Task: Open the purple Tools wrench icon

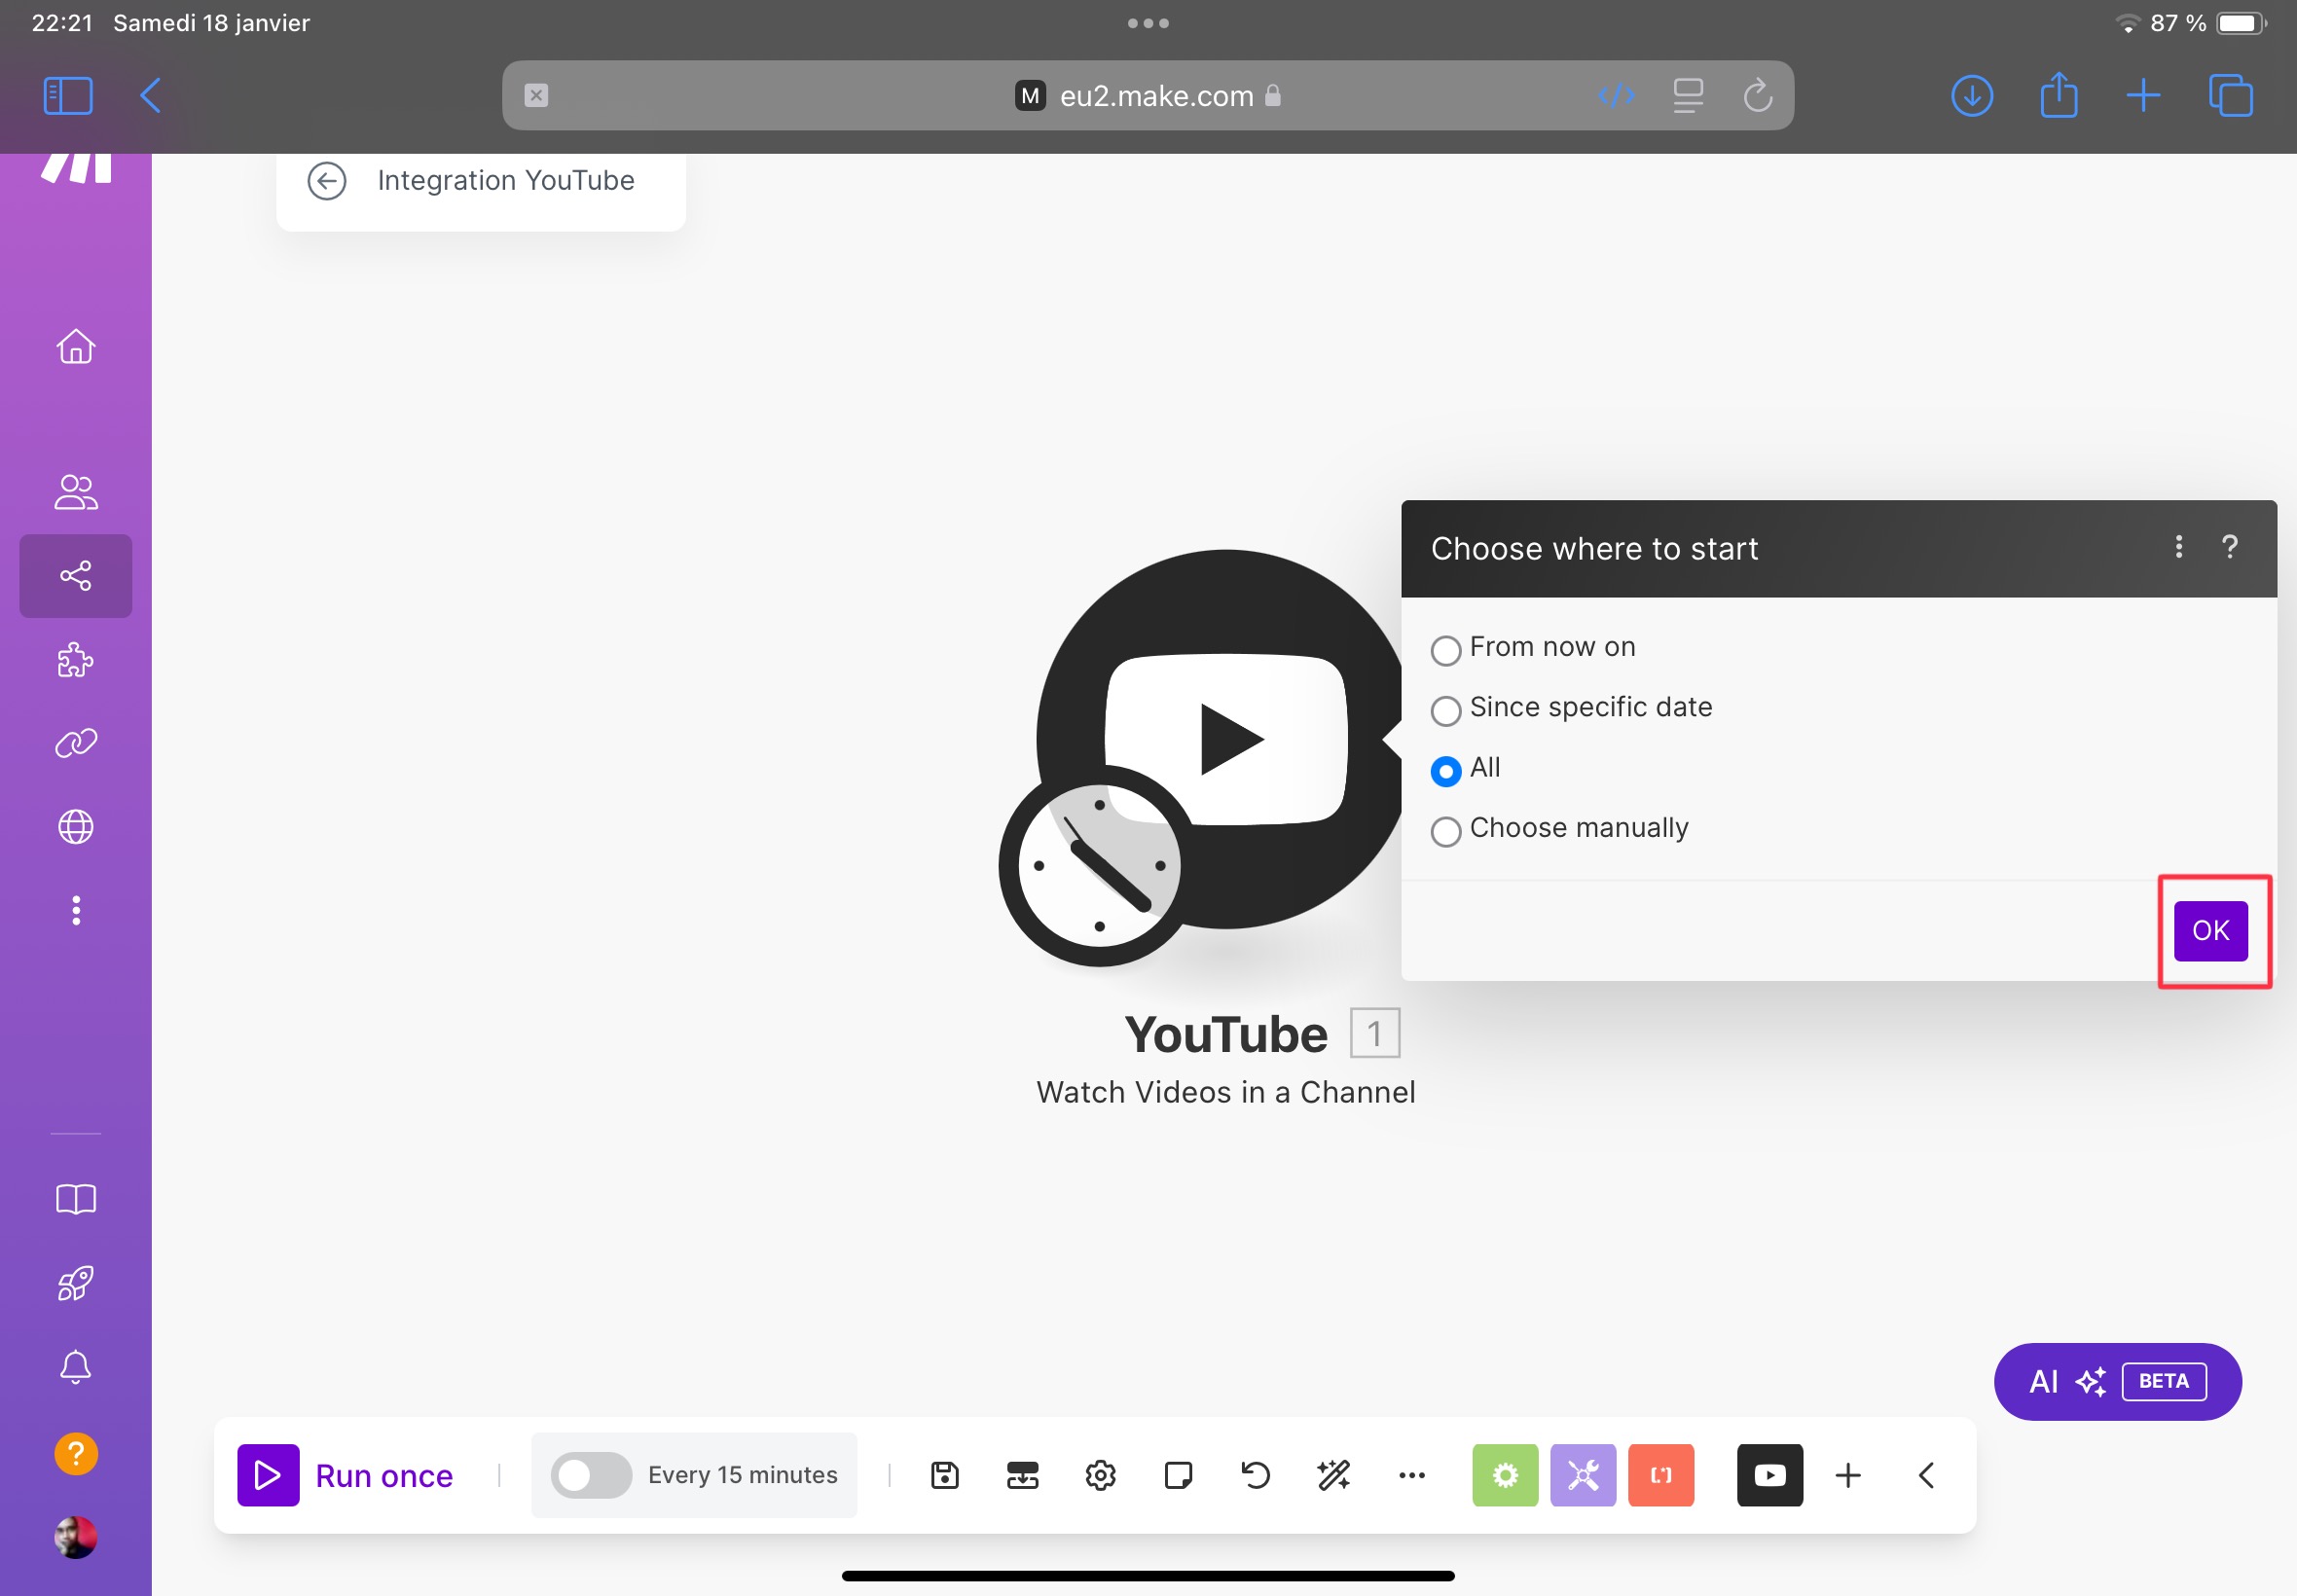Action: (1583, 1475)
